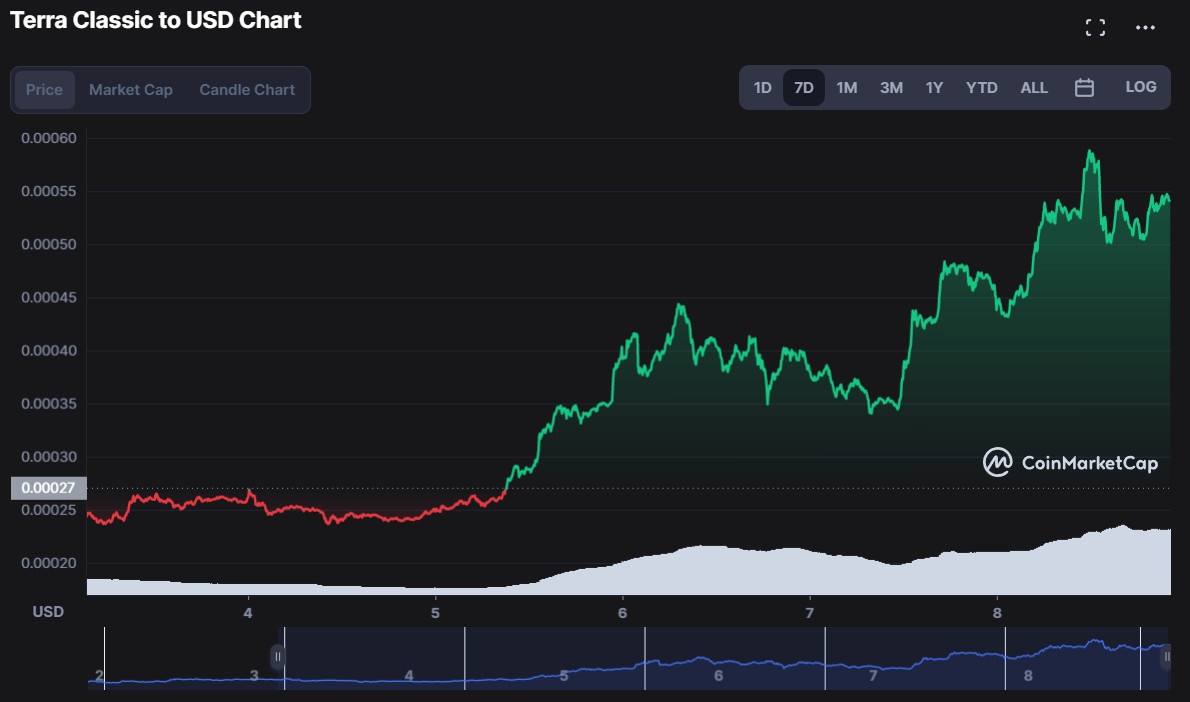Select the 1Y time range
The height and width of the screenshot is (702, 1190).
tap(934, 88)
